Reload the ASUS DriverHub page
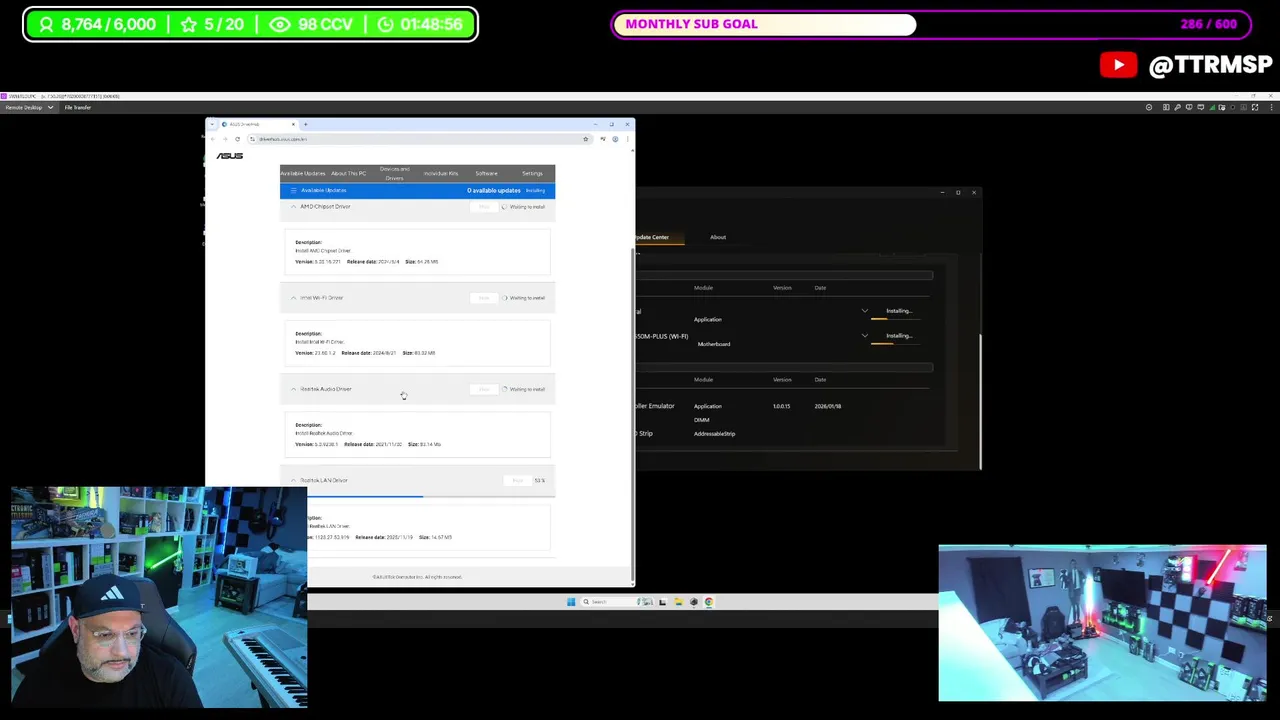The width and height of the screenshot is (1280, 720). (237, 139)
